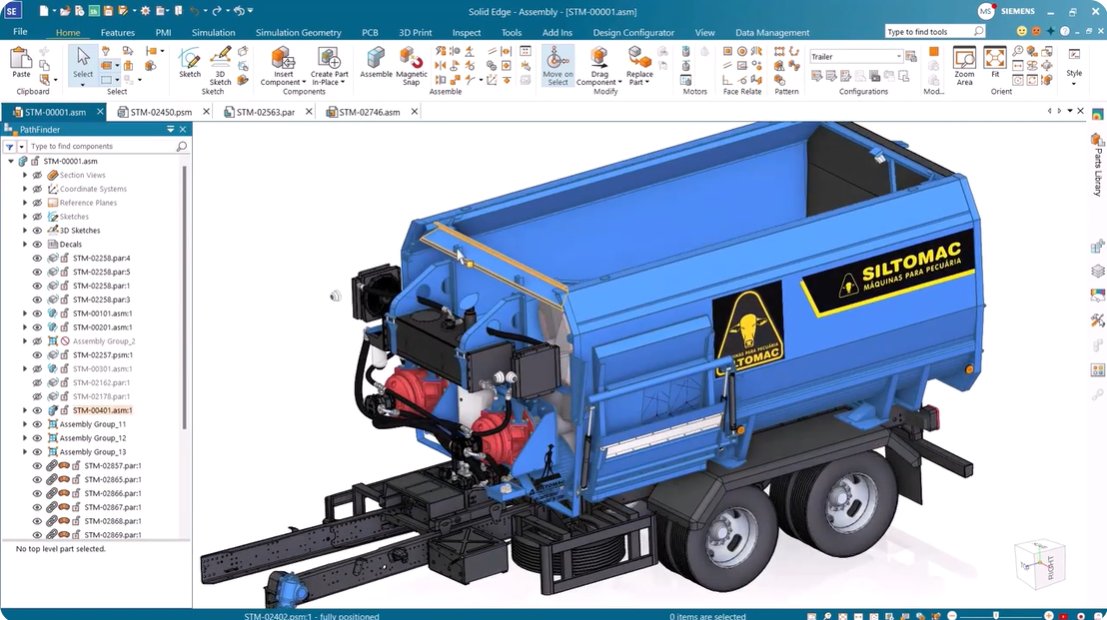Open PathFinder panel options arrow
This screenshot has height=620, width=1107.
pyautogui.click(x=170, y=129)
